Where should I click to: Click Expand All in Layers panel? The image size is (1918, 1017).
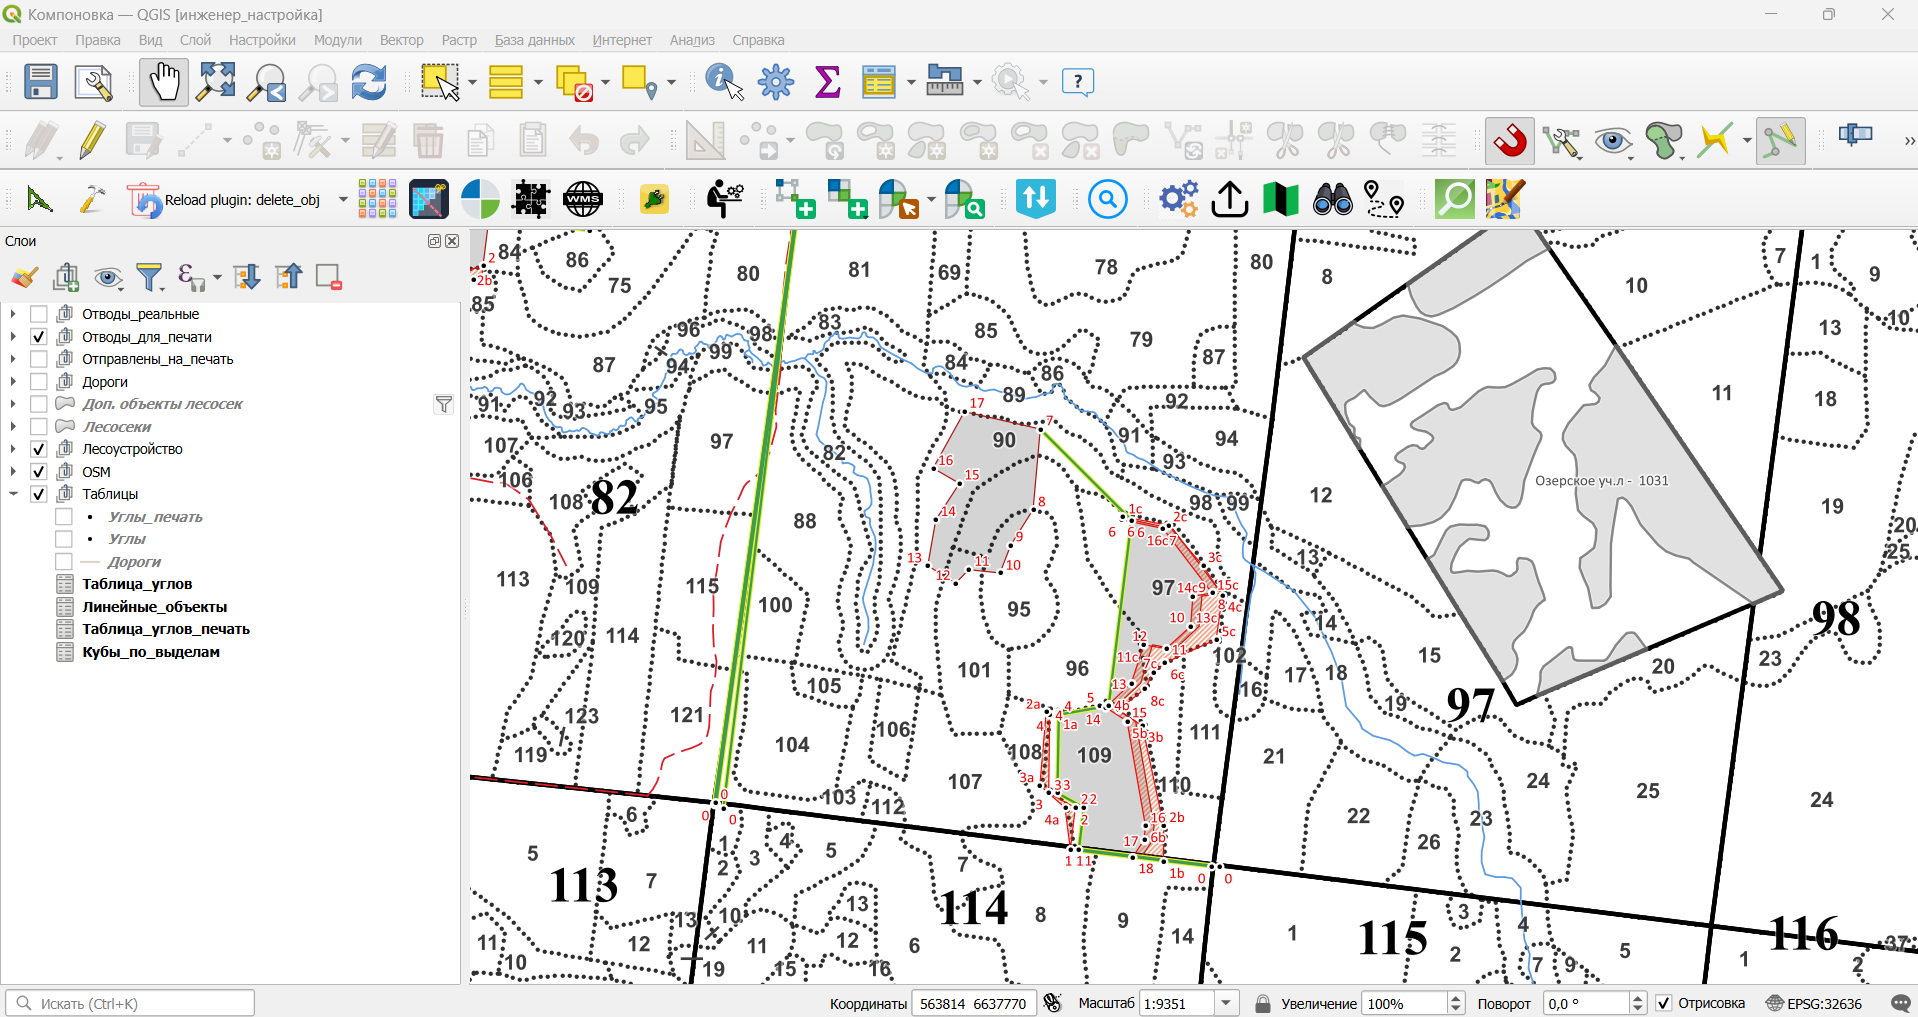(x=246, y=277)
